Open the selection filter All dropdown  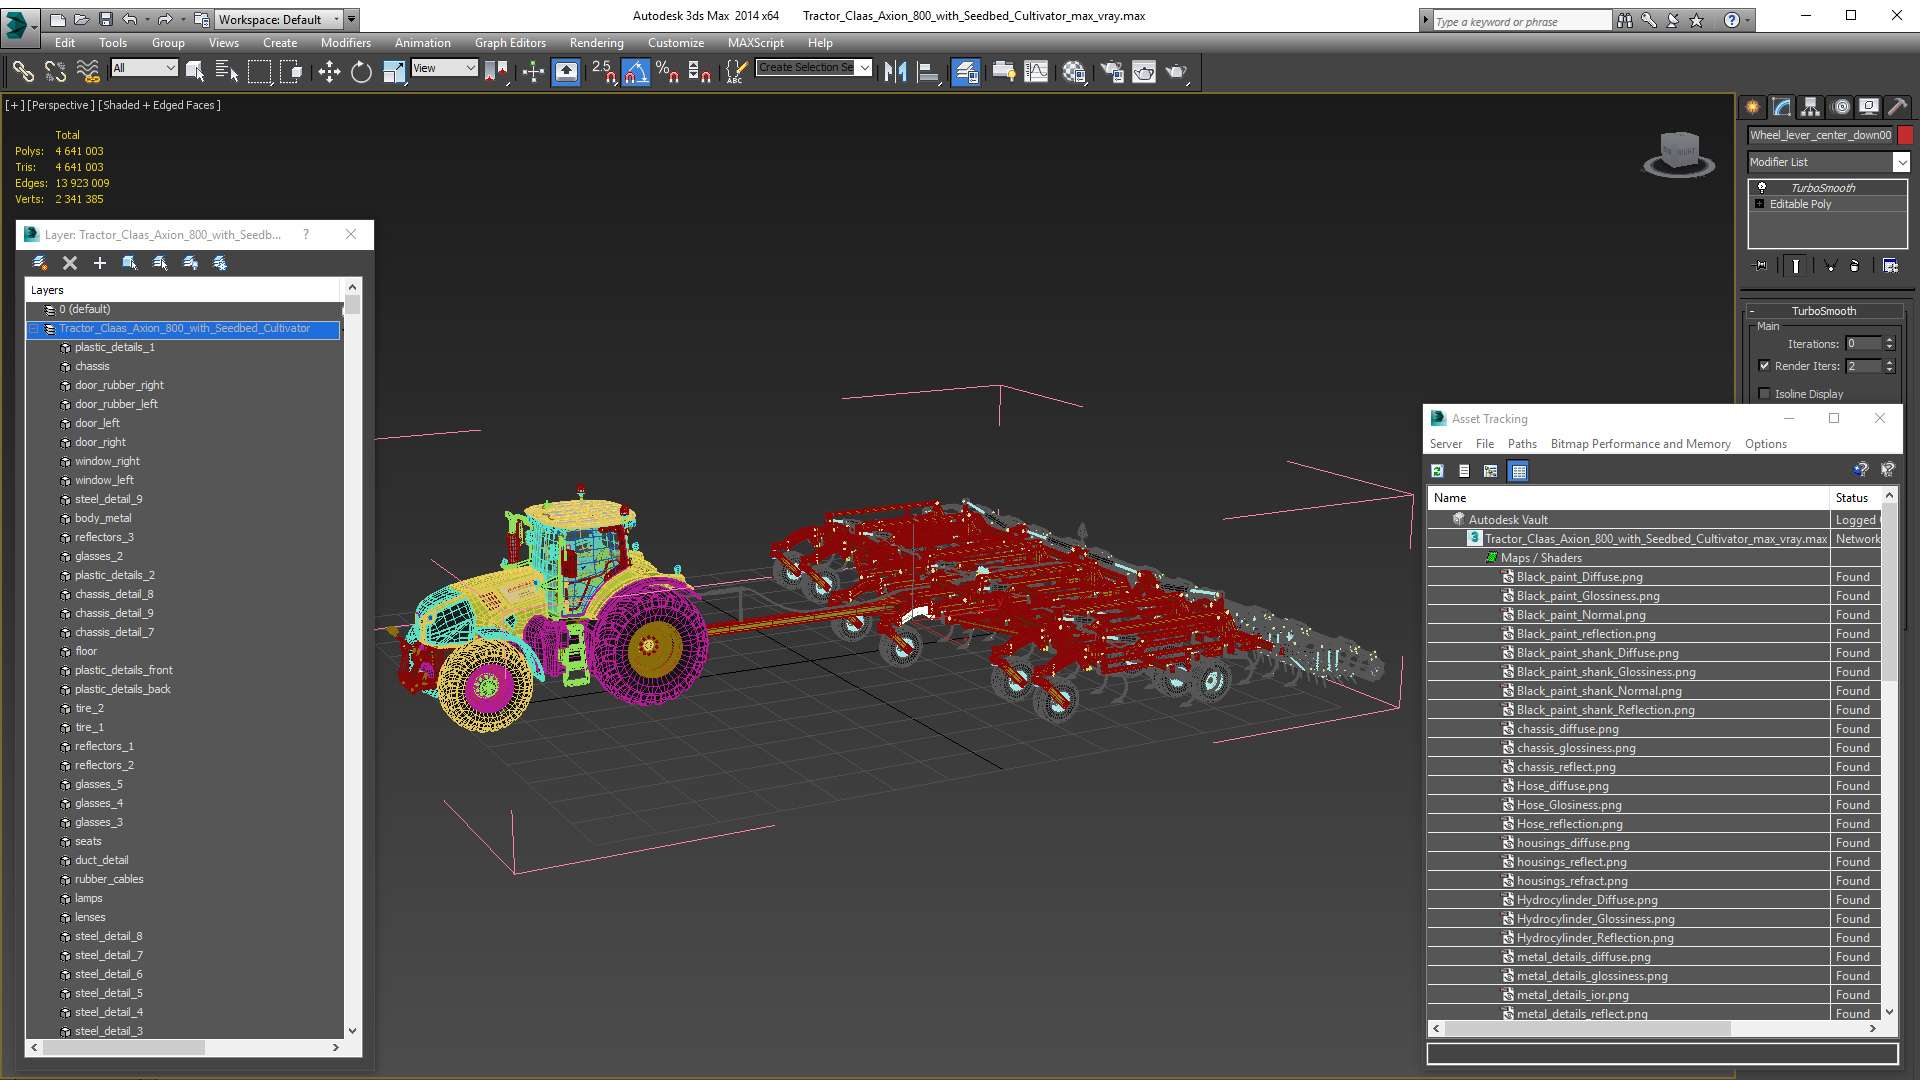[144, 68]
